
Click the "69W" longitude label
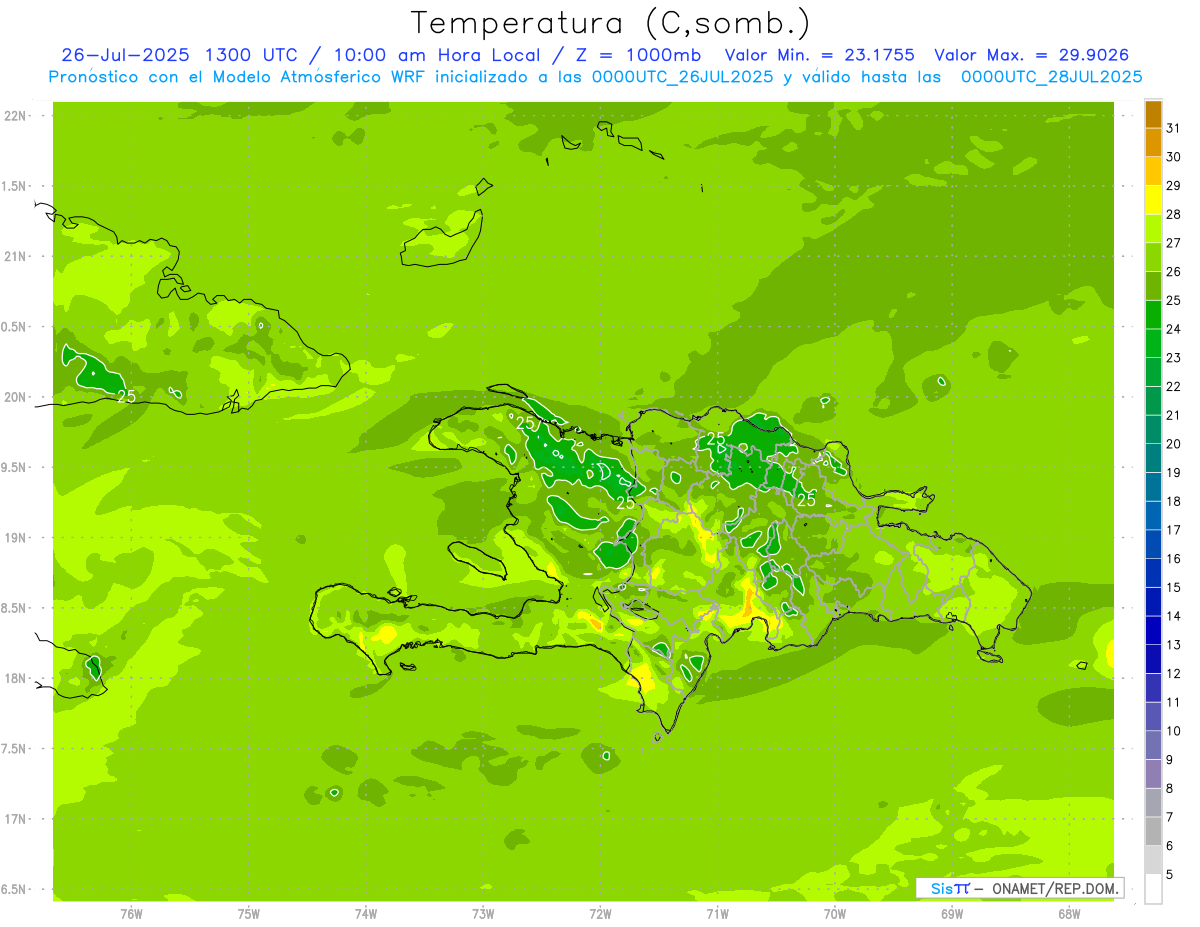(952, 914)
